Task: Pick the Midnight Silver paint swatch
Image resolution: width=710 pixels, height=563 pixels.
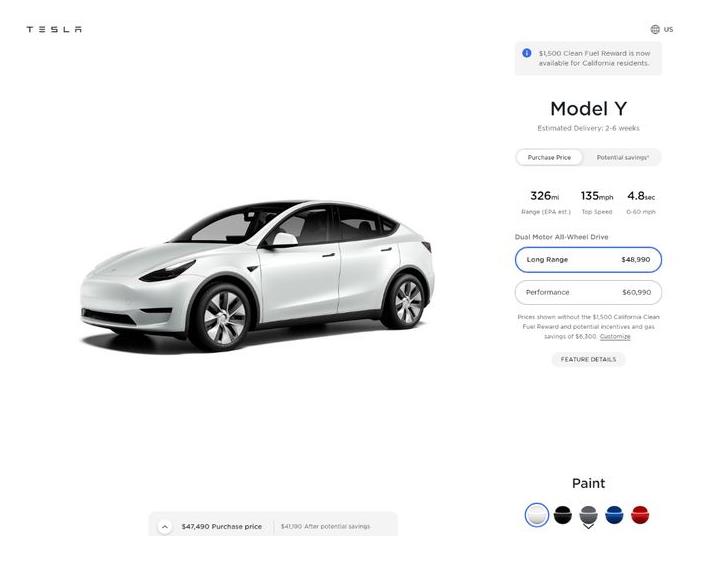Action: click(x=589, y=515)
